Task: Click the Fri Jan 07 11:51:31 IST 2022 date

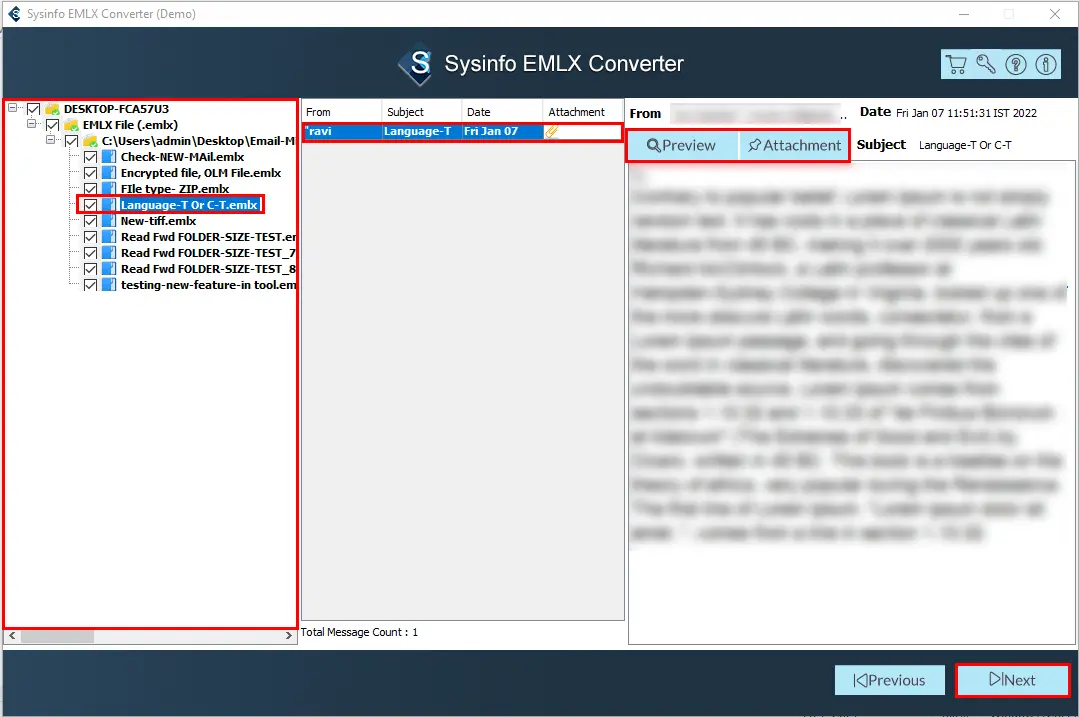Action: pyautogui.click(x=966, y=113)
